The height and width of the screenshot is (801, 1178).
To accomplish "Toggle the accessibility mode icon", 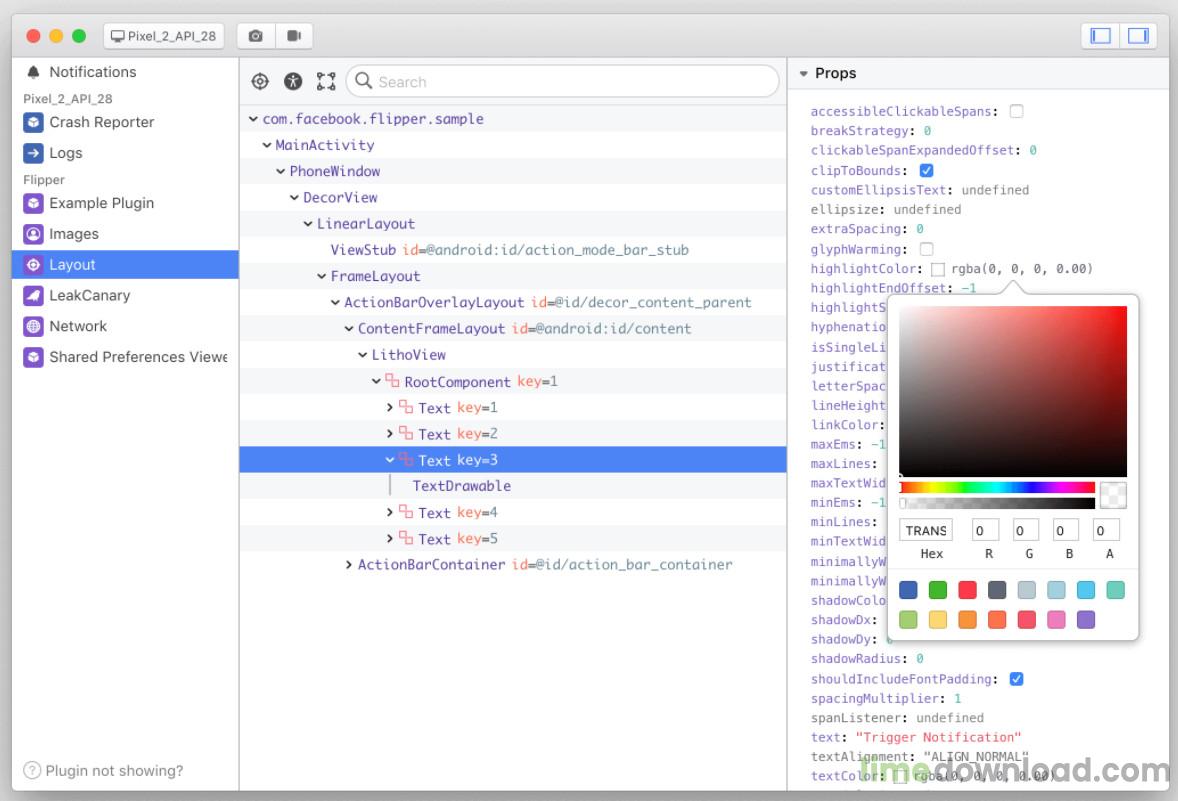I will click(x=293, y=82).
